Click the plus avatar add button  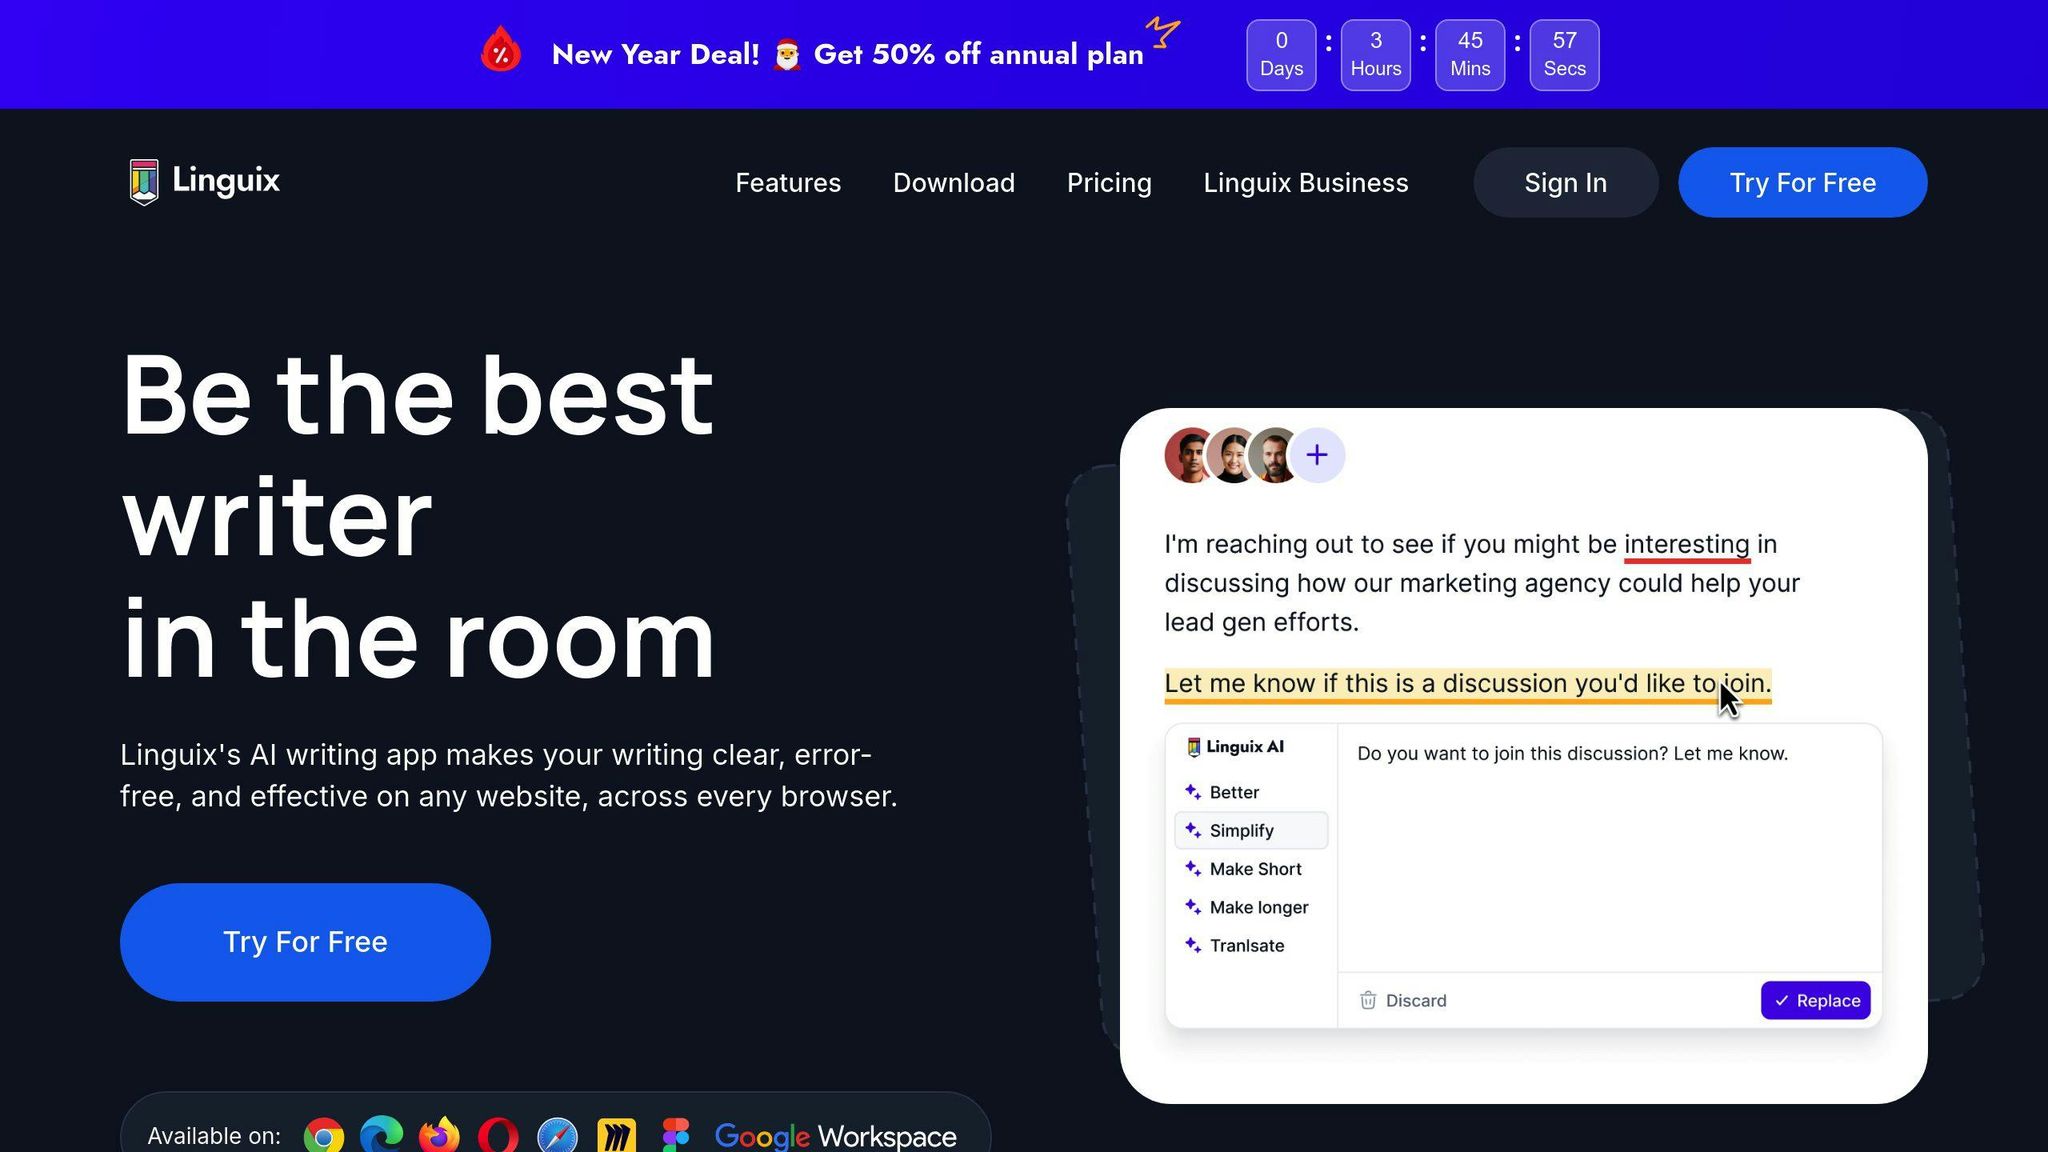pyautogui.click(x=1317, y=456)
